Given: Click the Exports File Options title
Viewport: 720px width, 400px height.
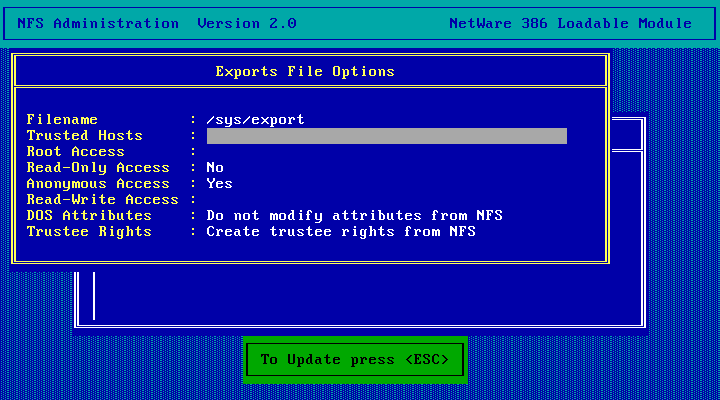Looking at the screenshot, I should click(305, 72).
